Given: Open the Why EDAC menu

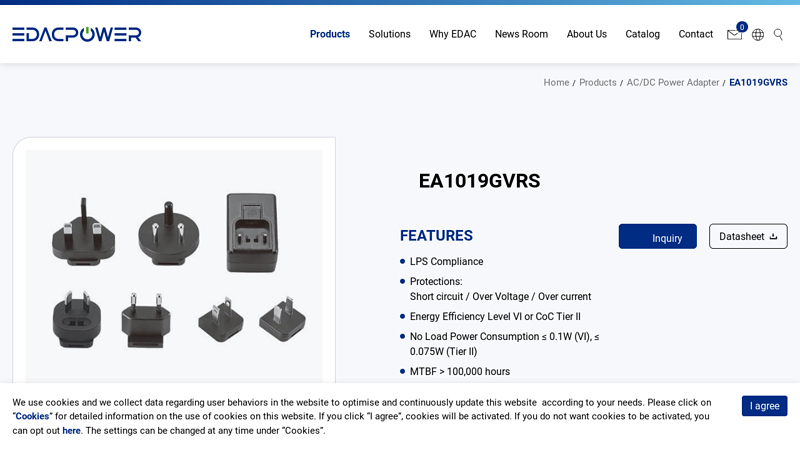Looking at the screenshot, I should click(453, 34).
